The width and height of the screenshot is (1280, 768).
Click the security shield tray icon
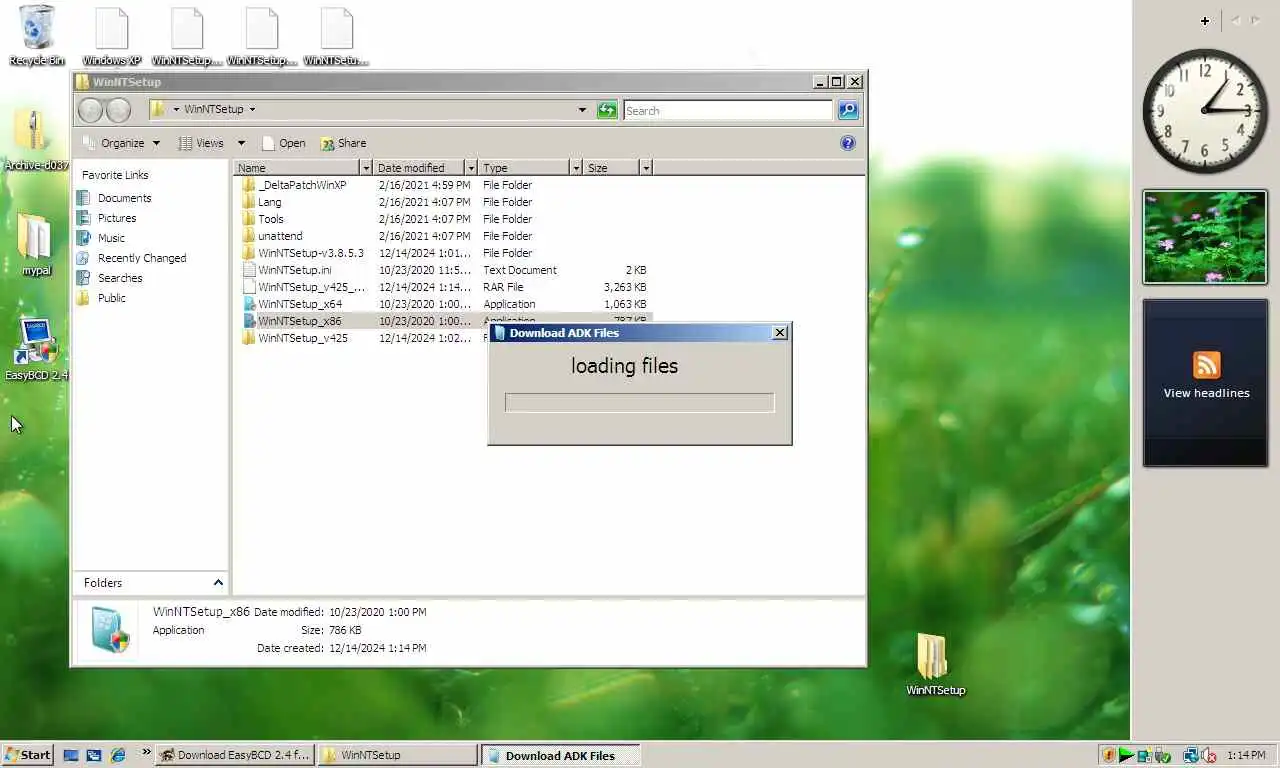click(x=1108, y=756)
